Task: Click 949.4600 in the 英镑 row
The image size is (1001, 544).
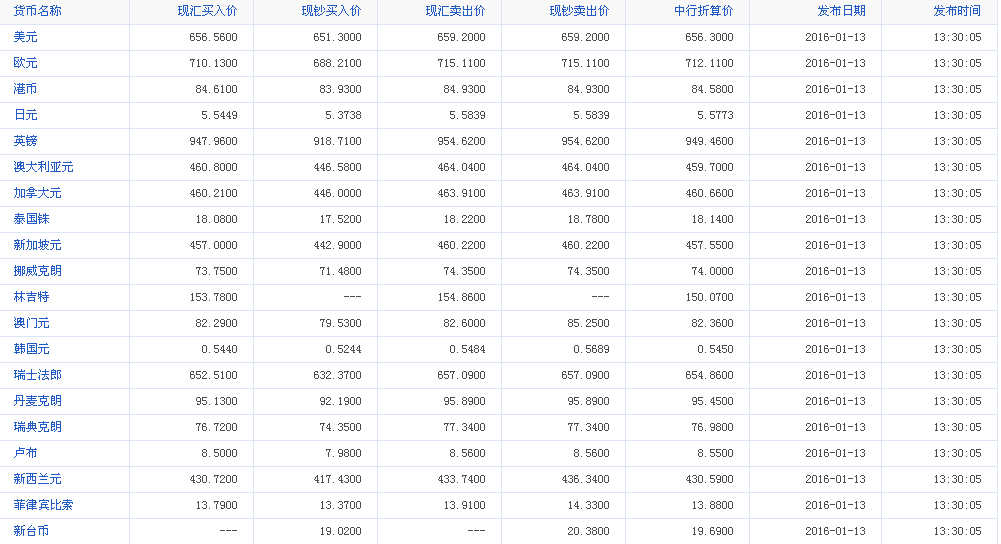Action: [x=709, y=141]
